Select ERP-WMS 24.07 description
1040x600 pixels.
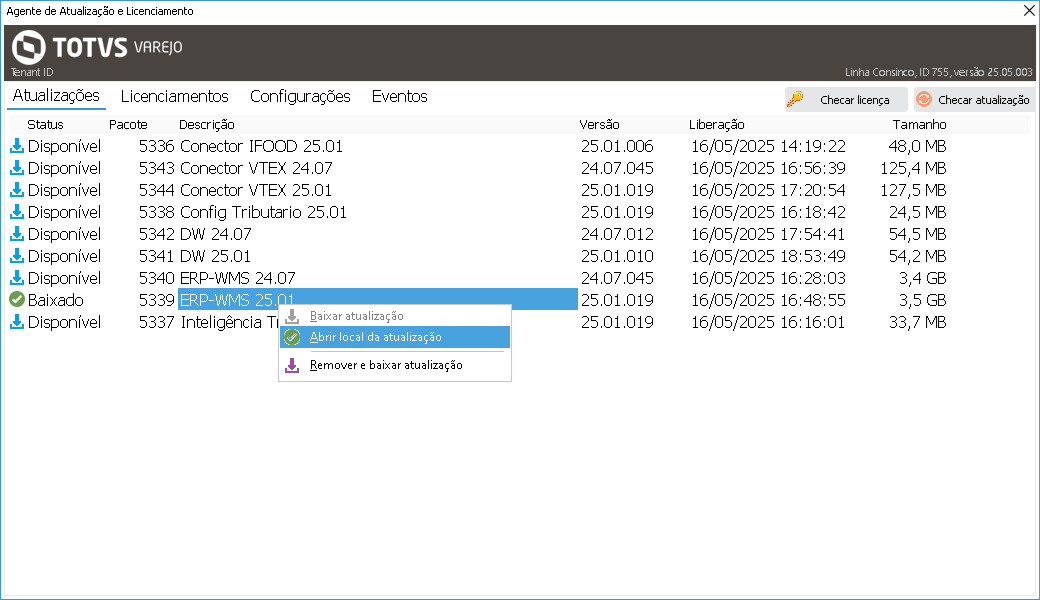point(237,277)
